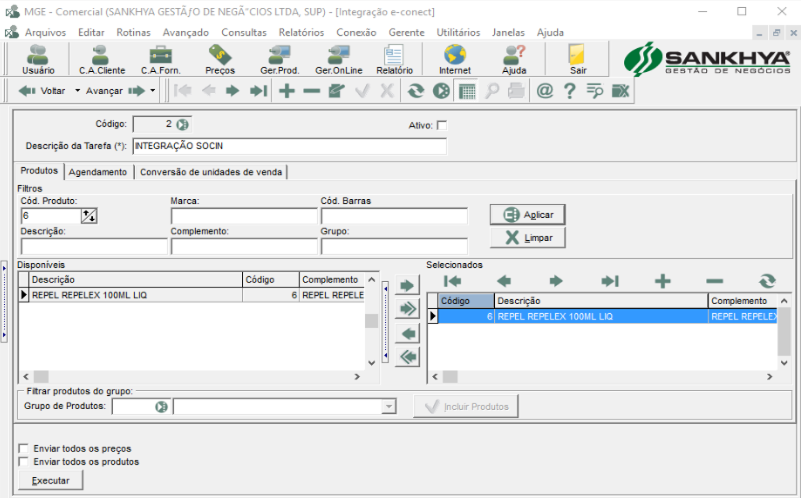Open C.A.Cliente from the toolbar
The image size is (801, 498).
click(102, 59)
